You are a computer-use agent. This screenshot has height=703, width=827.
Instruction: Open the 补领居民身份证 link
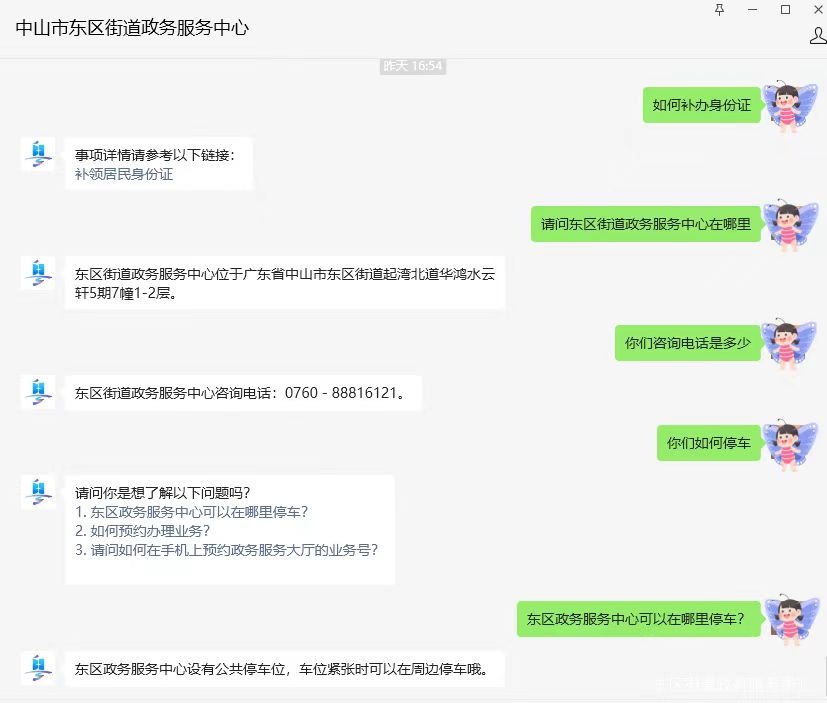[124, 174]
